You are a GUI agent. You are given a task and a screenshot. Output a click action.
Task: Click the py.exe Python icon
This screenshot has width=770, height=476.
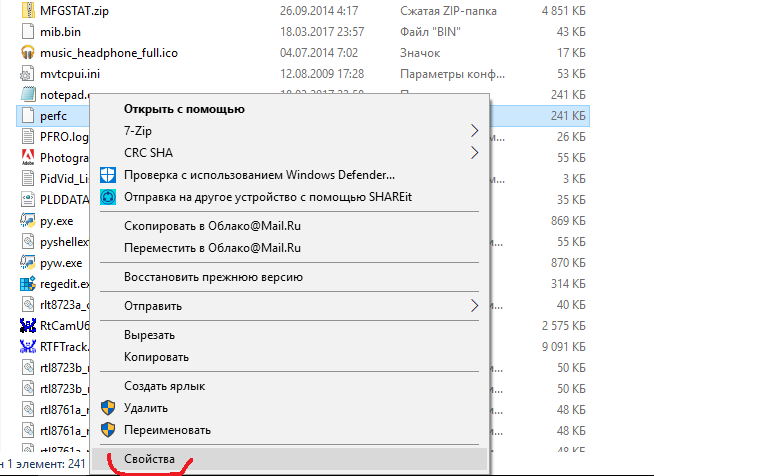tap(28, 221)
